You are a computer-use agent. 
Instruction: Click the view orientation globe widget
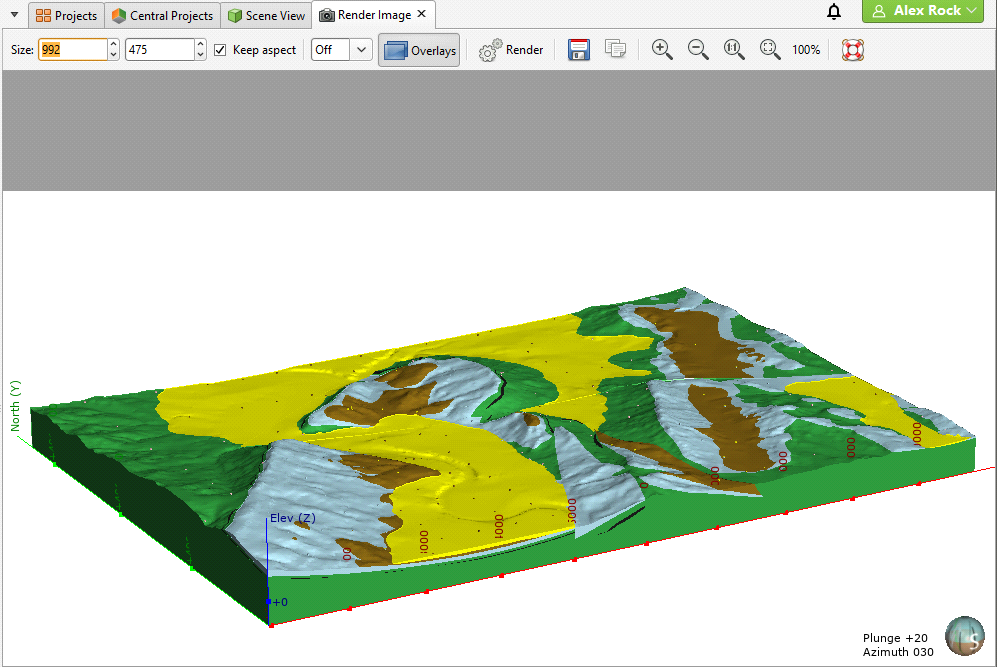964,636
